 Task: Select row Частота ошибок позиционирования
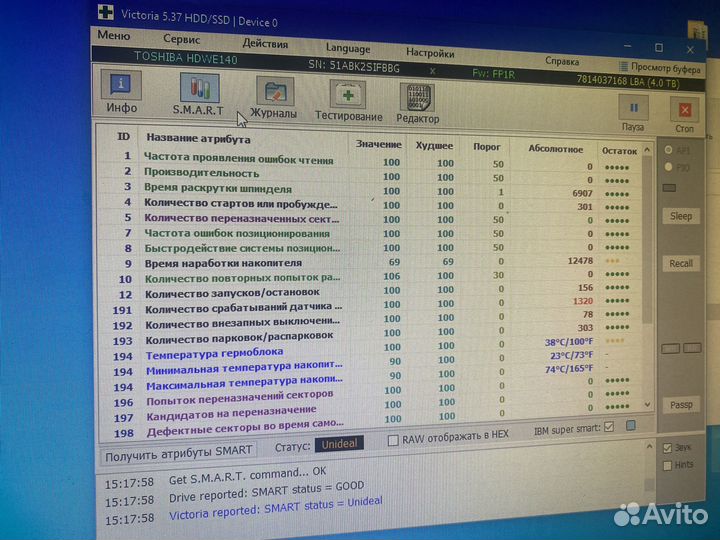pos(372,233)
